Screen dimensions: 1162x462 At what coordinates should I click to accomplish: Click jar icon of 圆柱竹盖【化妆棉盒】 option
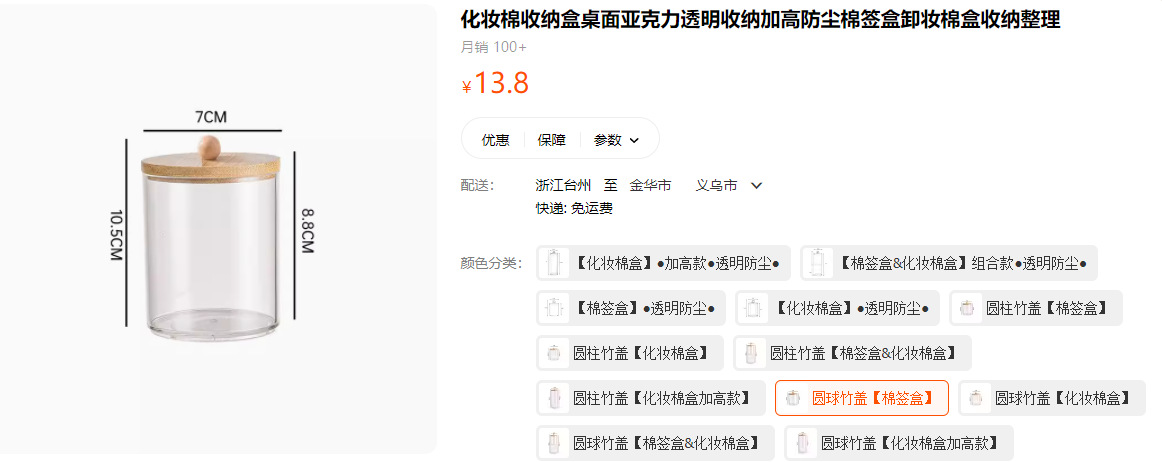coord(554,353)
